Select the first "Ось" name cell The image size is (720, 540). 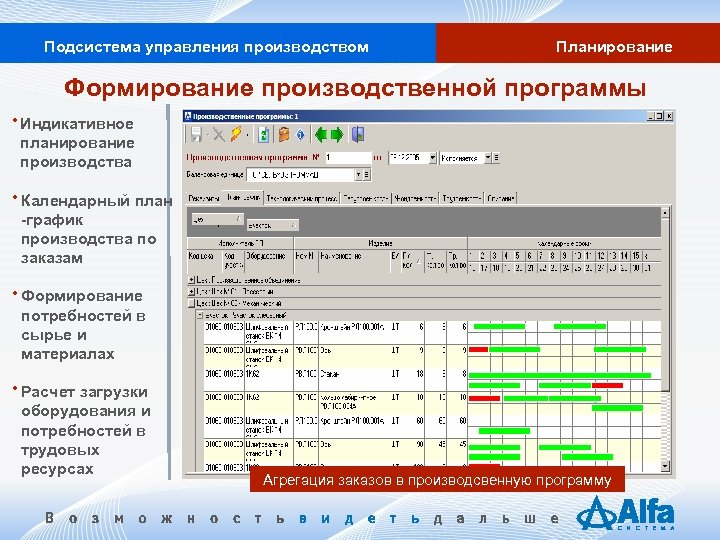[354, 355]
